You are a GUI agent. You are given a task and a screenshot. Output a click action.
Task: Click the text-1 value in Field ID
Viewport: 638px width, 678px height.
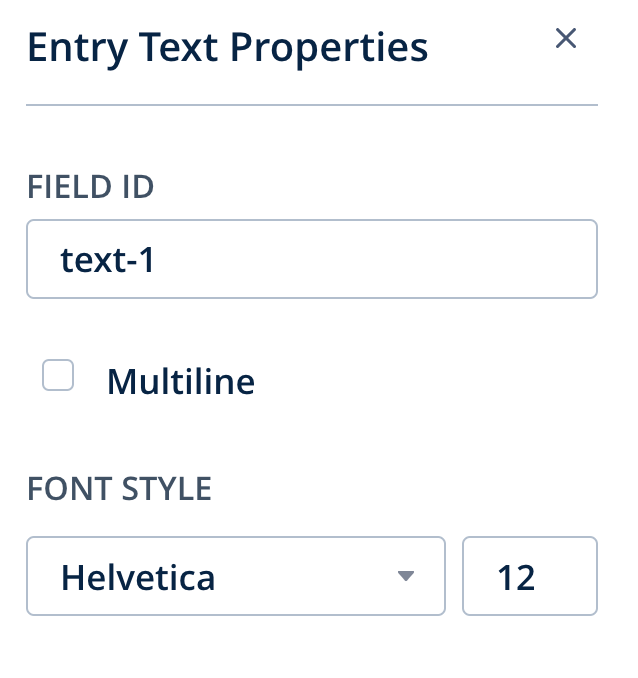[110, 260]
